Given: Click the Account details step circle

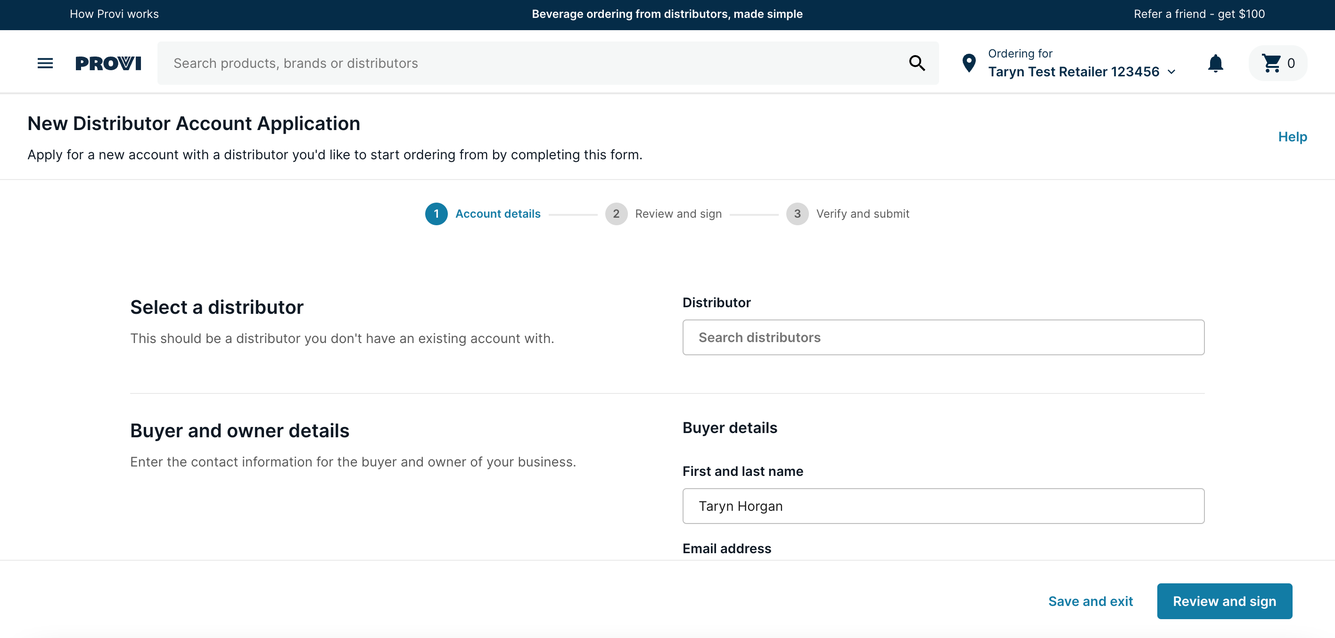Looking at the screenshot, I should (x=436, y=213).
